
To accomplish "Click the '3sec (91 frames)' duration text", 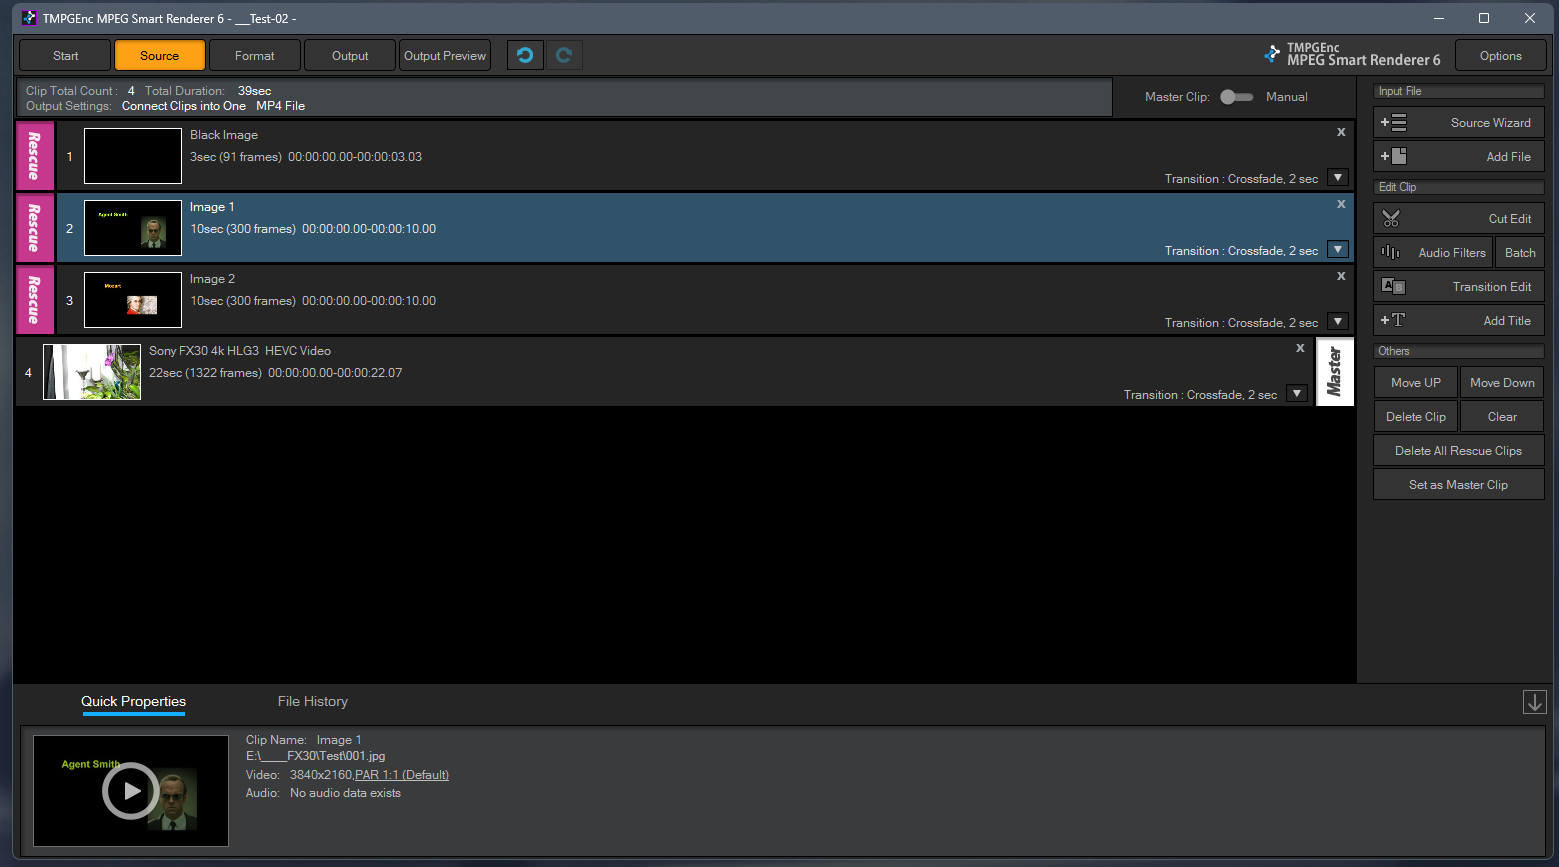I will click(x=236, y=157).
